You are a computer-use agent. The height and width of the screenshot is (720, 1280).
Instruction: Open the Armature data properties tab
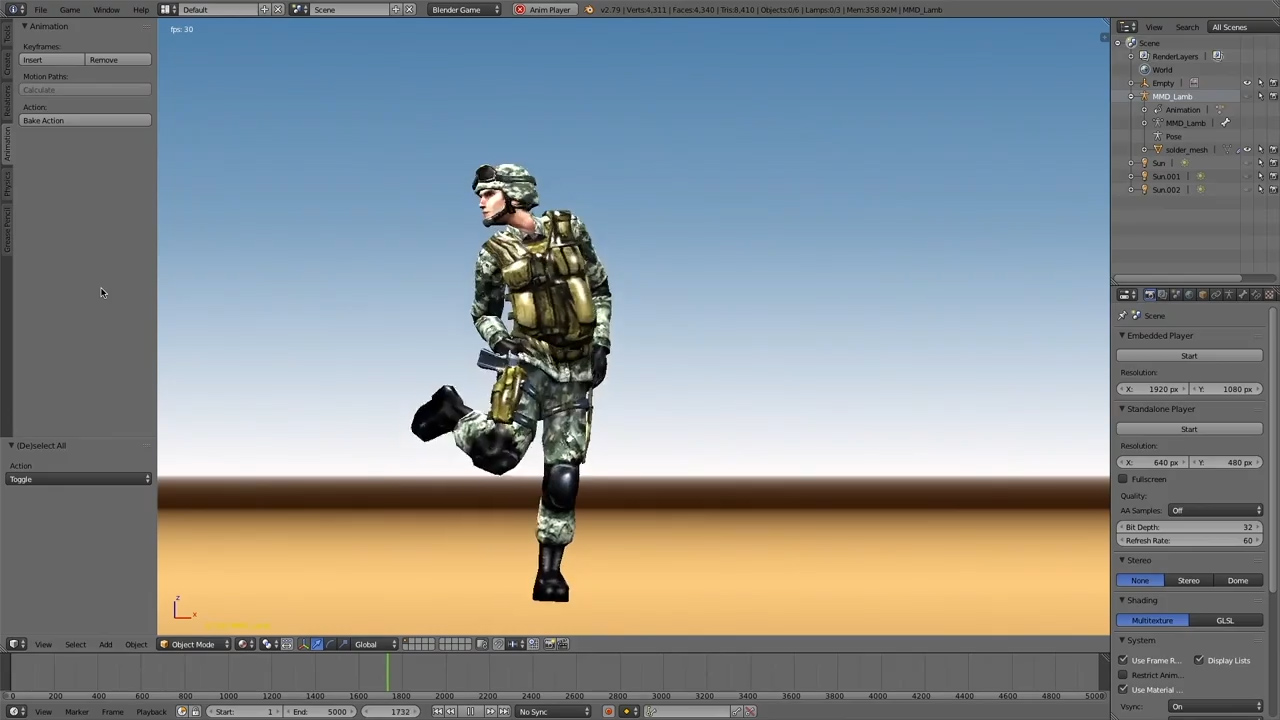tap(1229, 295)
